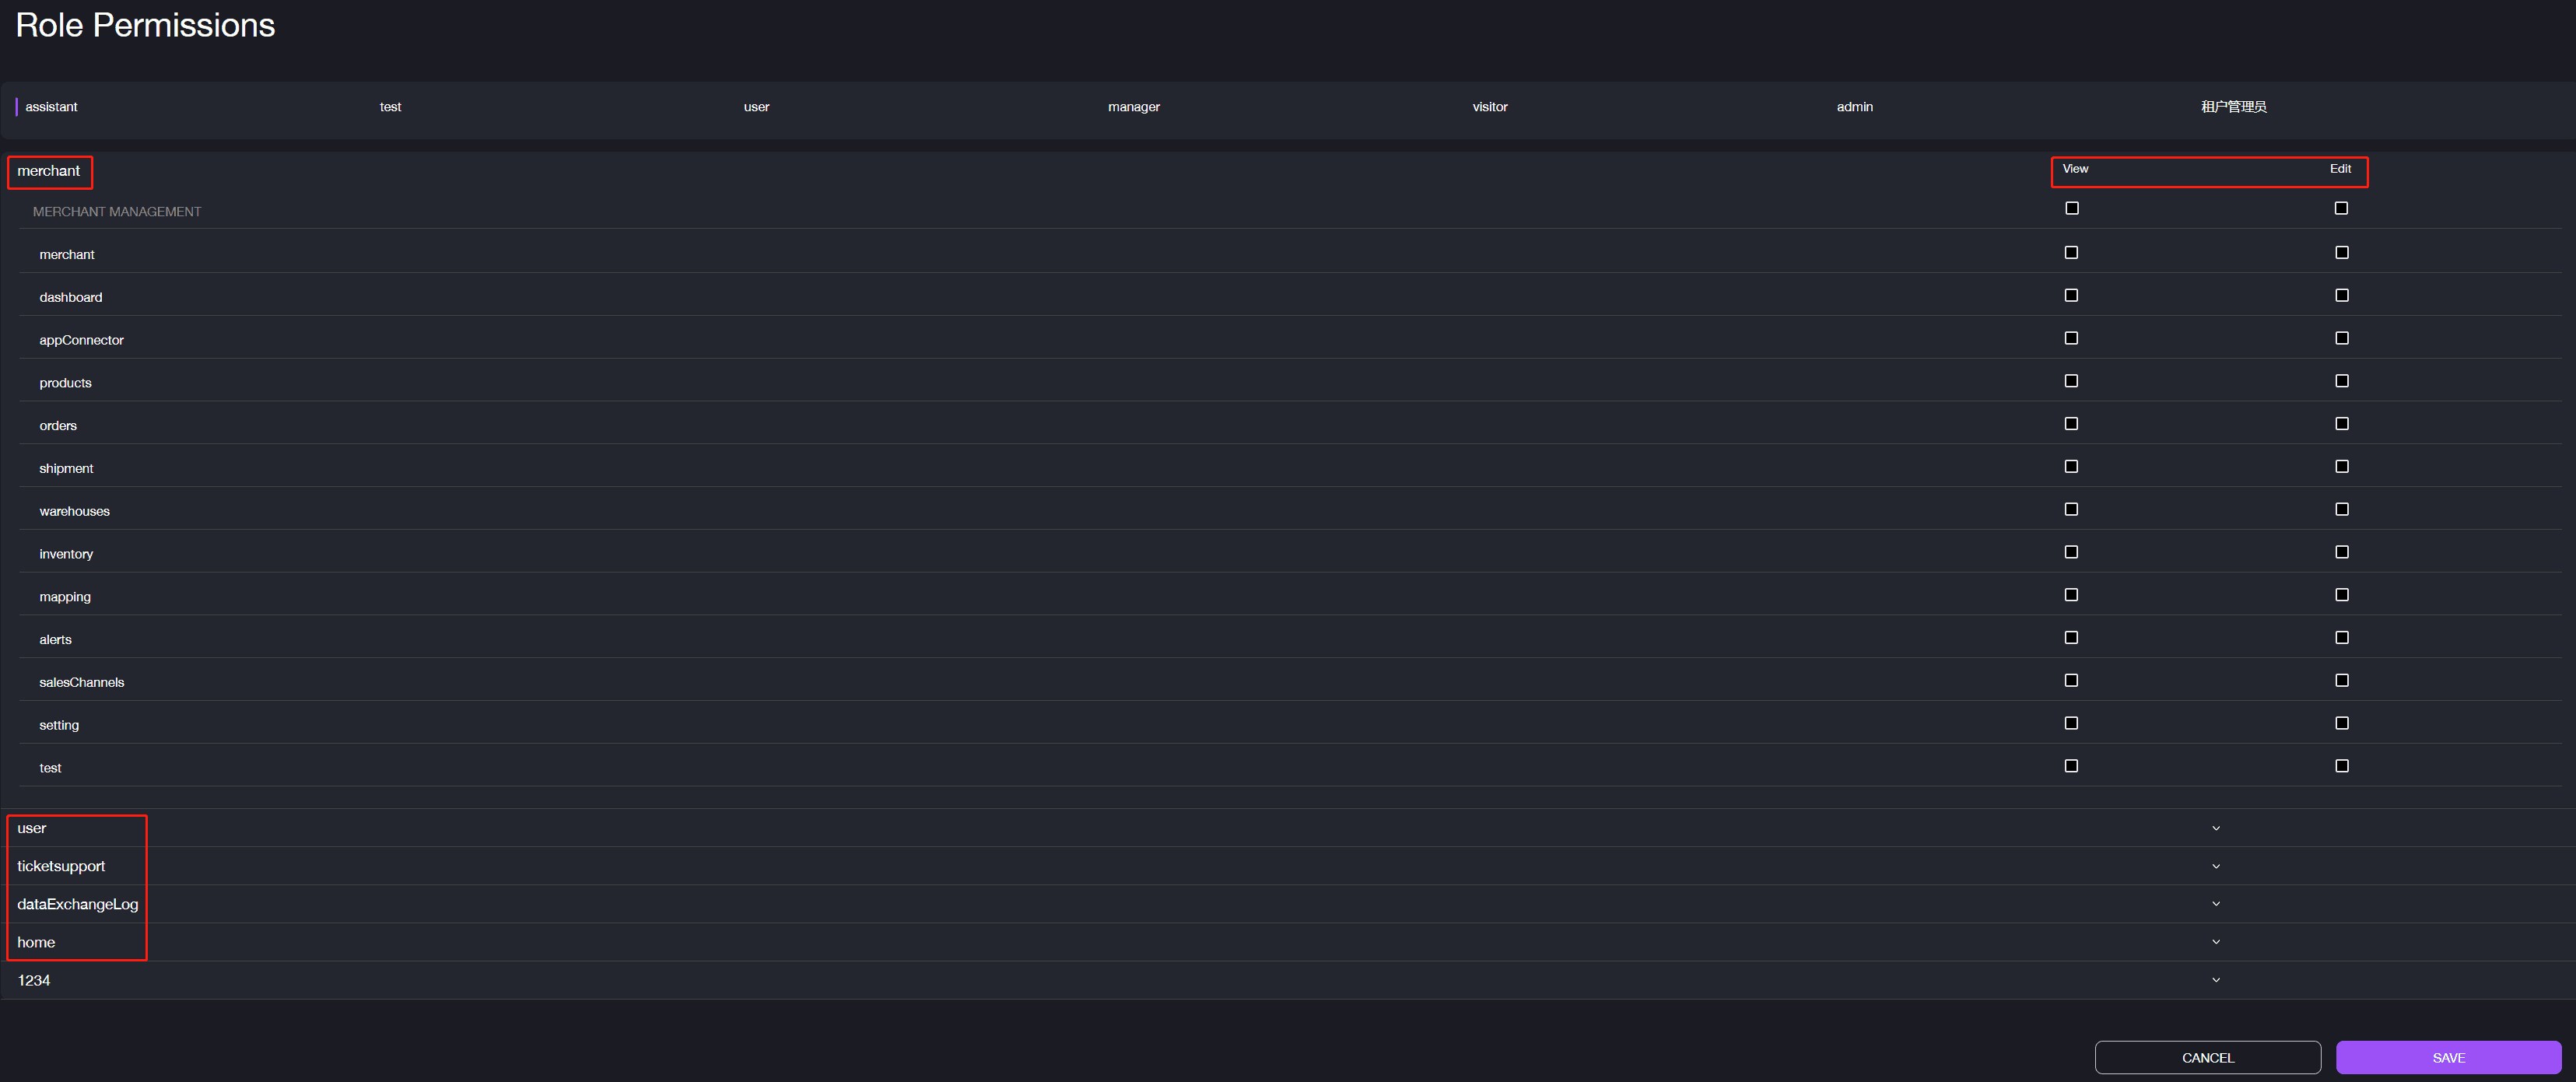
Task: Enable Edit permission for dashboard
Action: tap(2341, 296)
